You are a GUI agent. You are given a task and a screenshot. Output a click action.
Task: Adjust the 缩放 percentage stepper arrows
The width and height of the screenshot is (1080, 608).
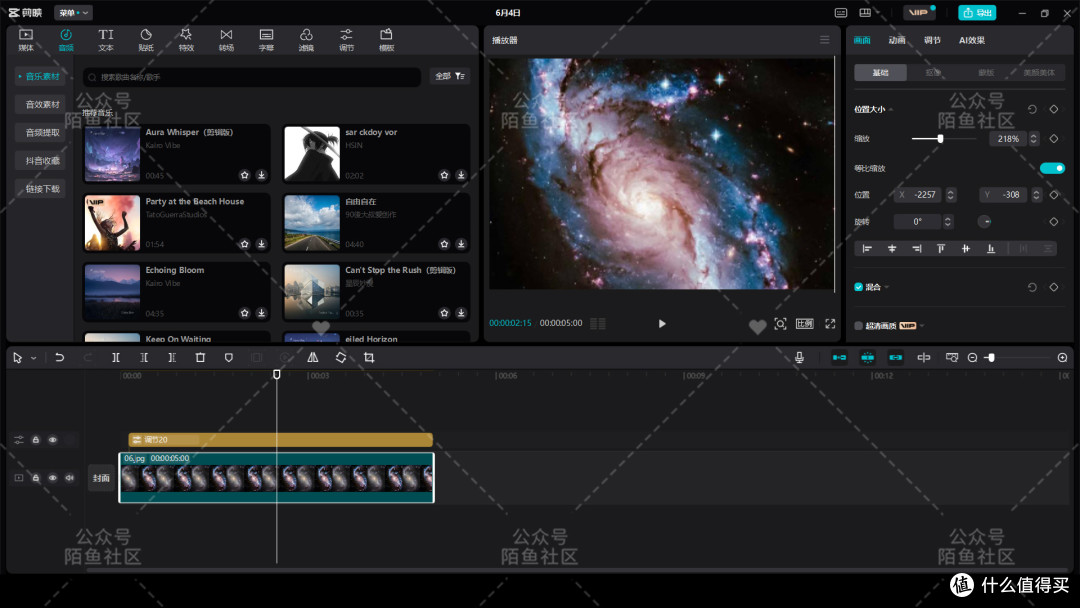point(1033,138)
